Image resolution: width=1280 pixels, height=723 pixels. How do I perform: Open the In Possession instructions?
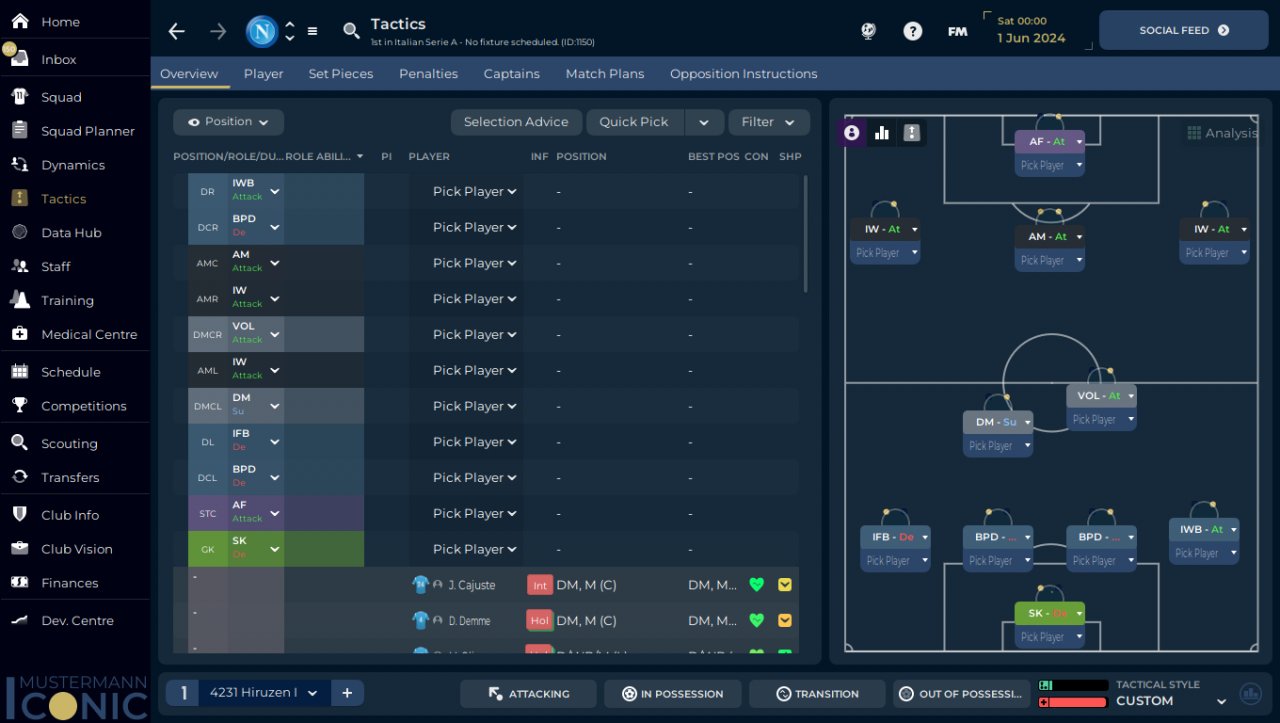pyautogui.click(x=673, y=694)
